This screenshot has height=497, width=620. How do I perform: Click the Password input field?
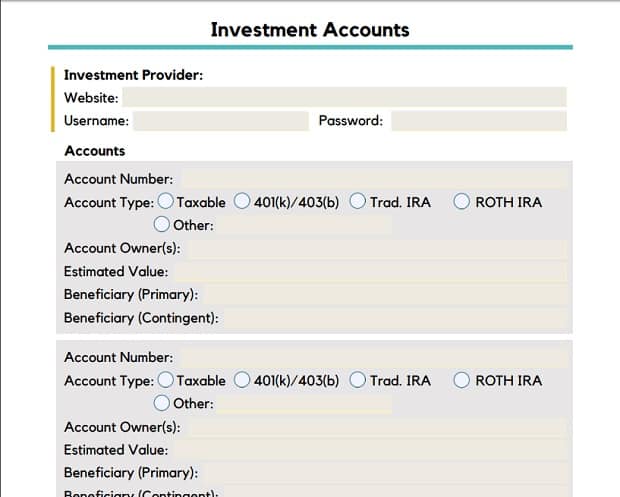pos(479,121)
